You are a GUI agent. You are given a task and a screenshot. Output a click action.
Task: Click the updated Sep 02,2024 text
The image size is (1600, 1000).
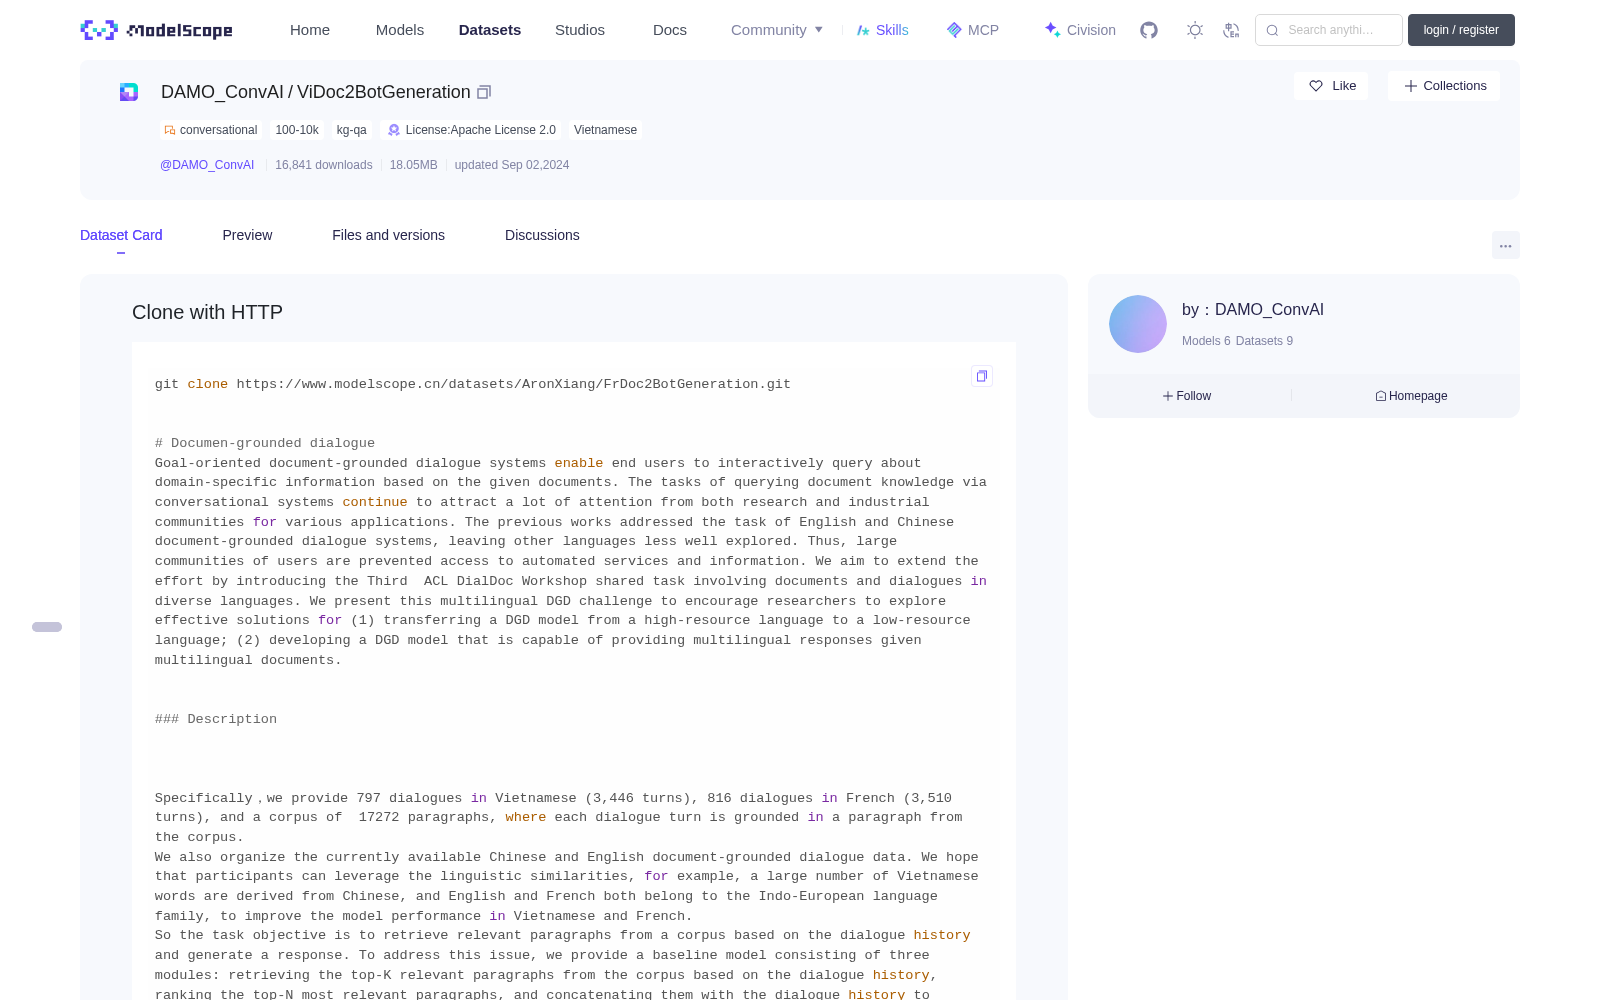coord(512,165)
